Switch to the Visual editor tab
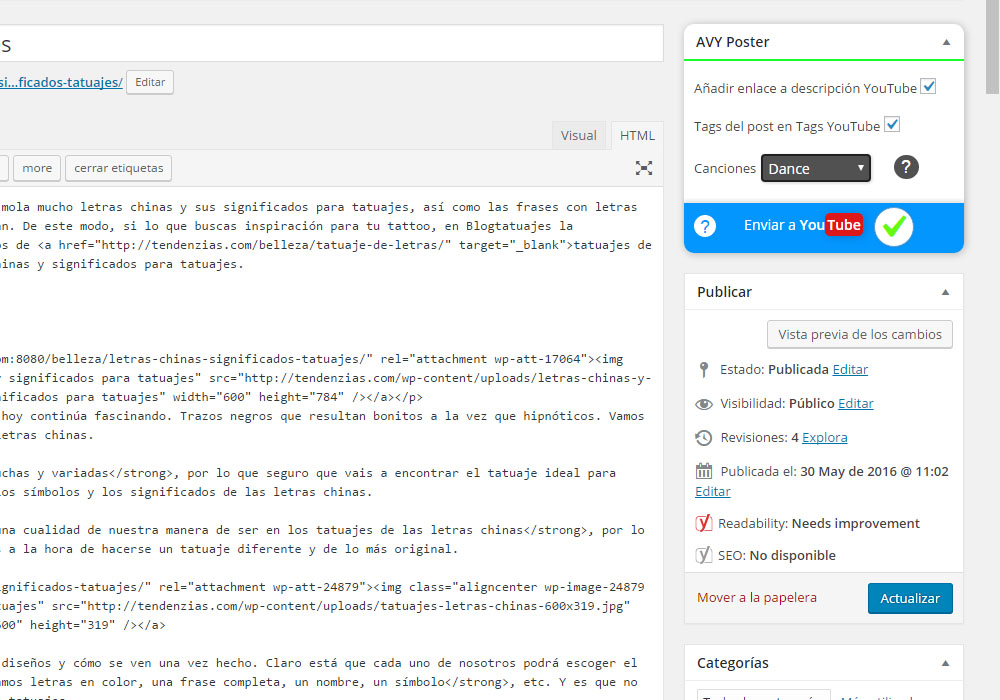The width and height of the screenshot is (1000, 700). [x=578, y=136]
